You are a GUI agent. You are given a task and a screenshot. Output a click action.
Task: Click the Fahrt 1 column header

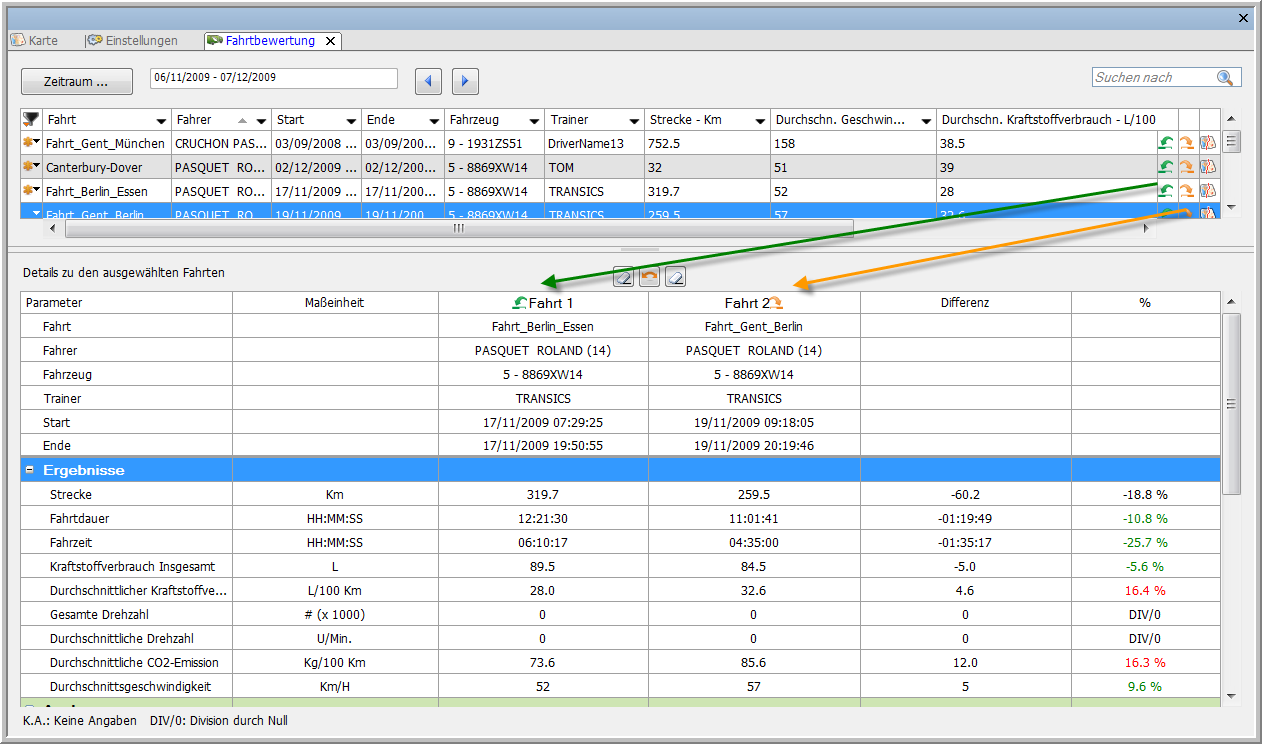543,302
